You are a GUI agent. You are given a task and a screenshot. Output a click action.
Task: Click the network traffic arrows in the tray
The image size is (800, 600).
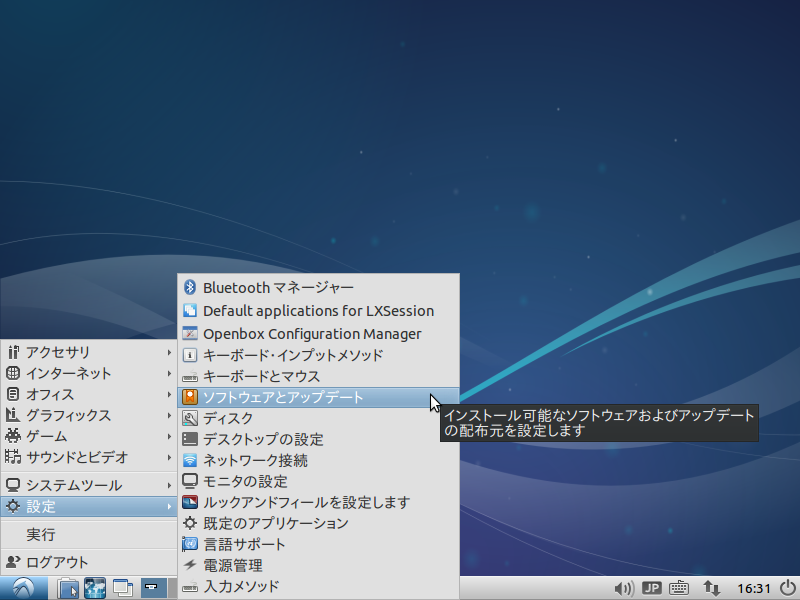point(713,588)
